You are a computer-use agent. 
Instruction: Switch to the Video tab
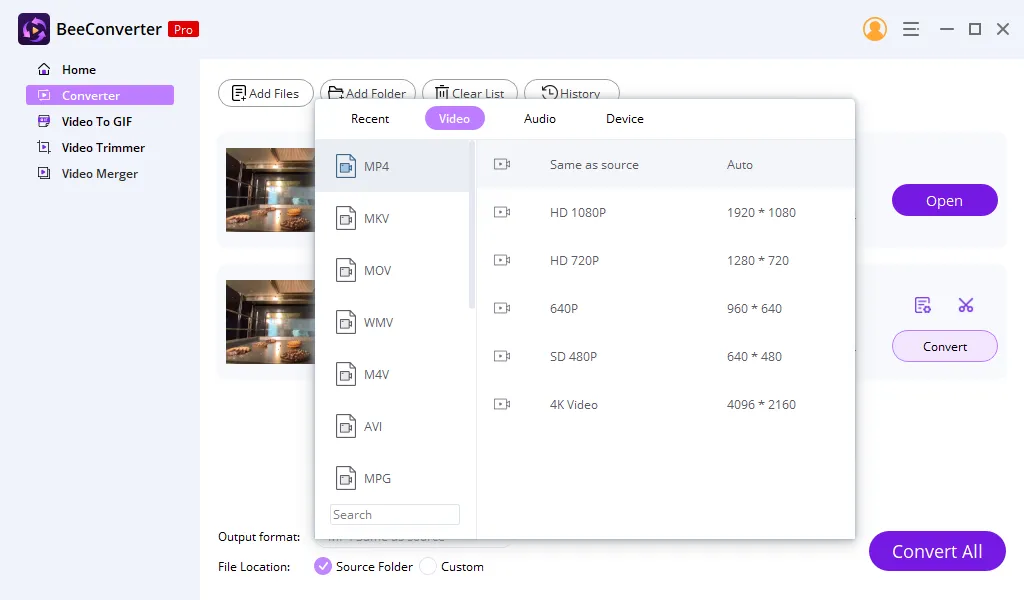tap(455, 119)
